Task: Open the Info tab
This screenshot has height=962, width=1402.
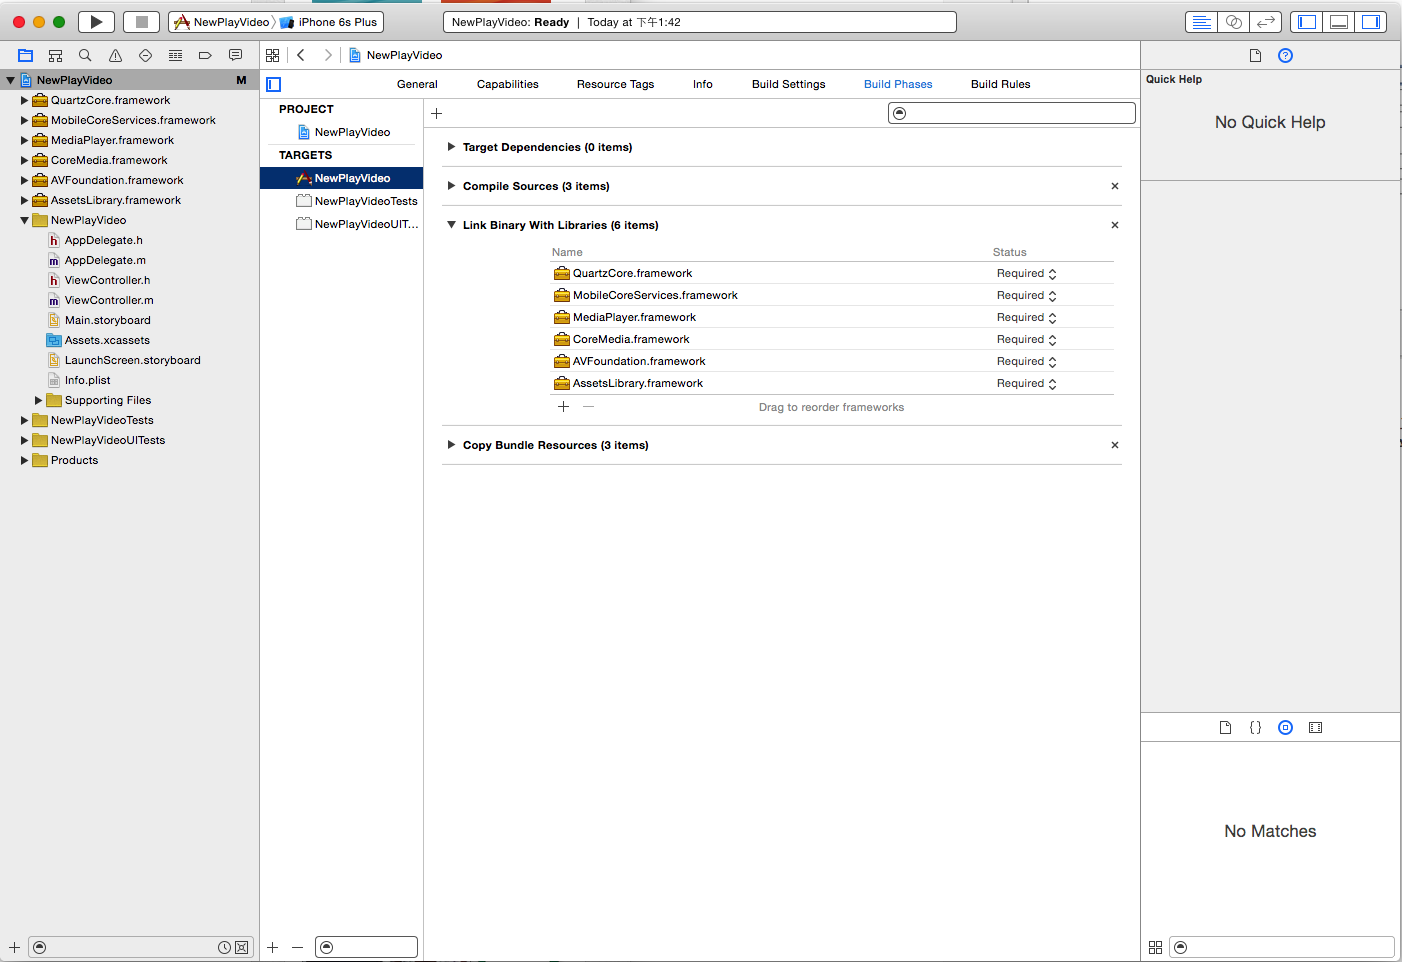Action: [703, 84]
